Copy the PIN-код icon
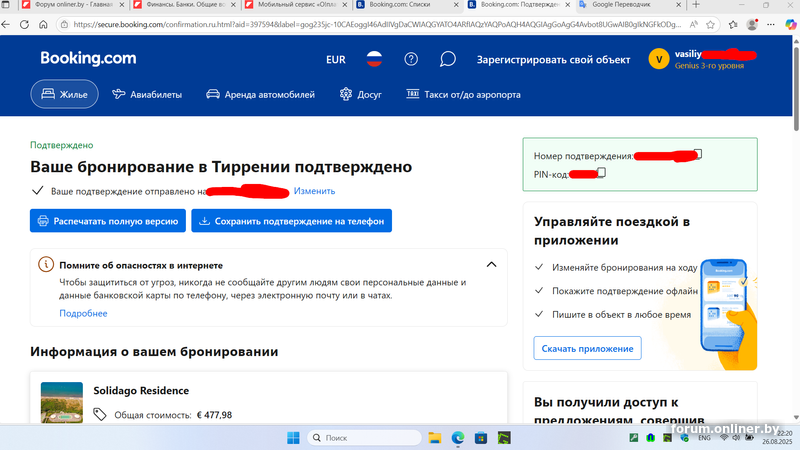The height and width of the screenshot is (450, 800). pyautogui.click(x=602, y=172)
